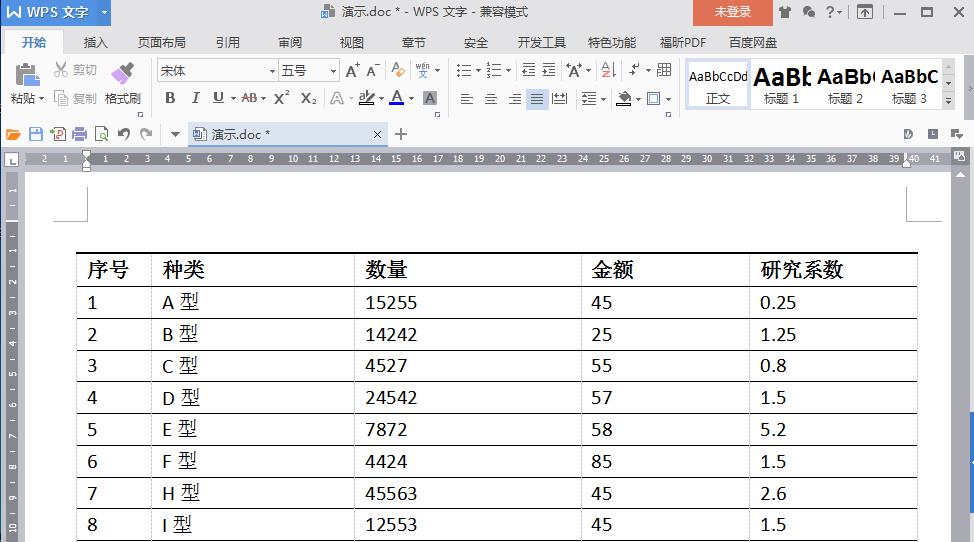Click the text highlight color pen
The image size is (974, 542).
[366, 98]
